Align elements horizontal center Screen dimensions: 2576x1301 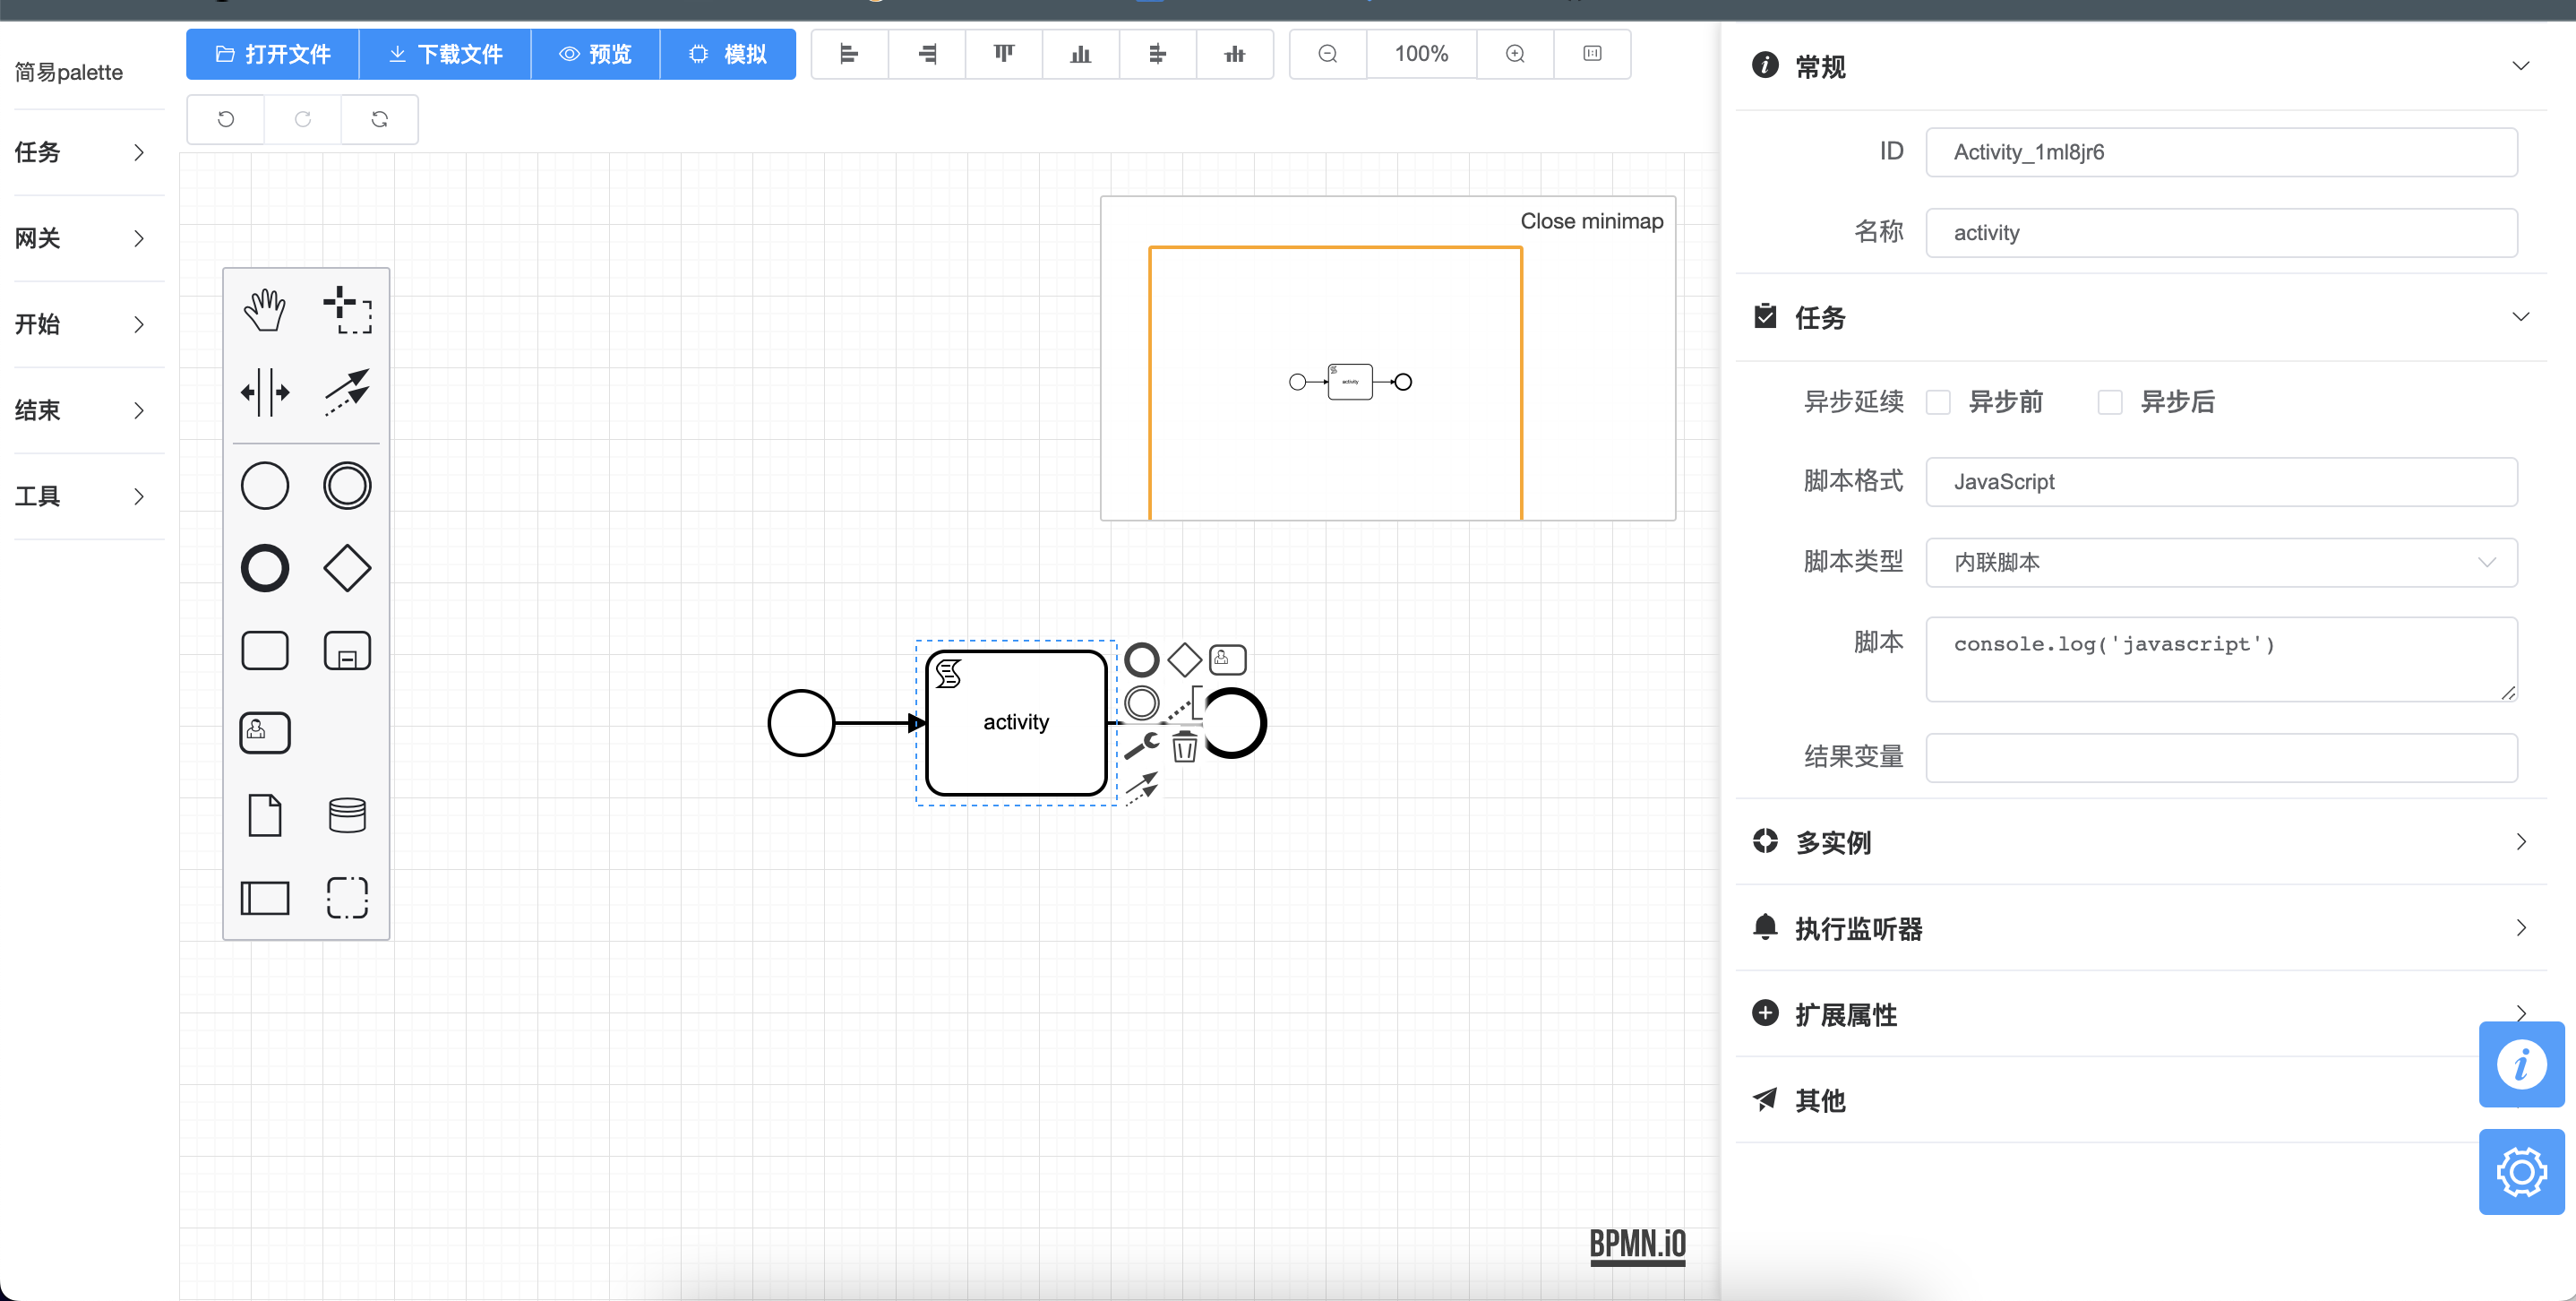(x=1158, y=54)
